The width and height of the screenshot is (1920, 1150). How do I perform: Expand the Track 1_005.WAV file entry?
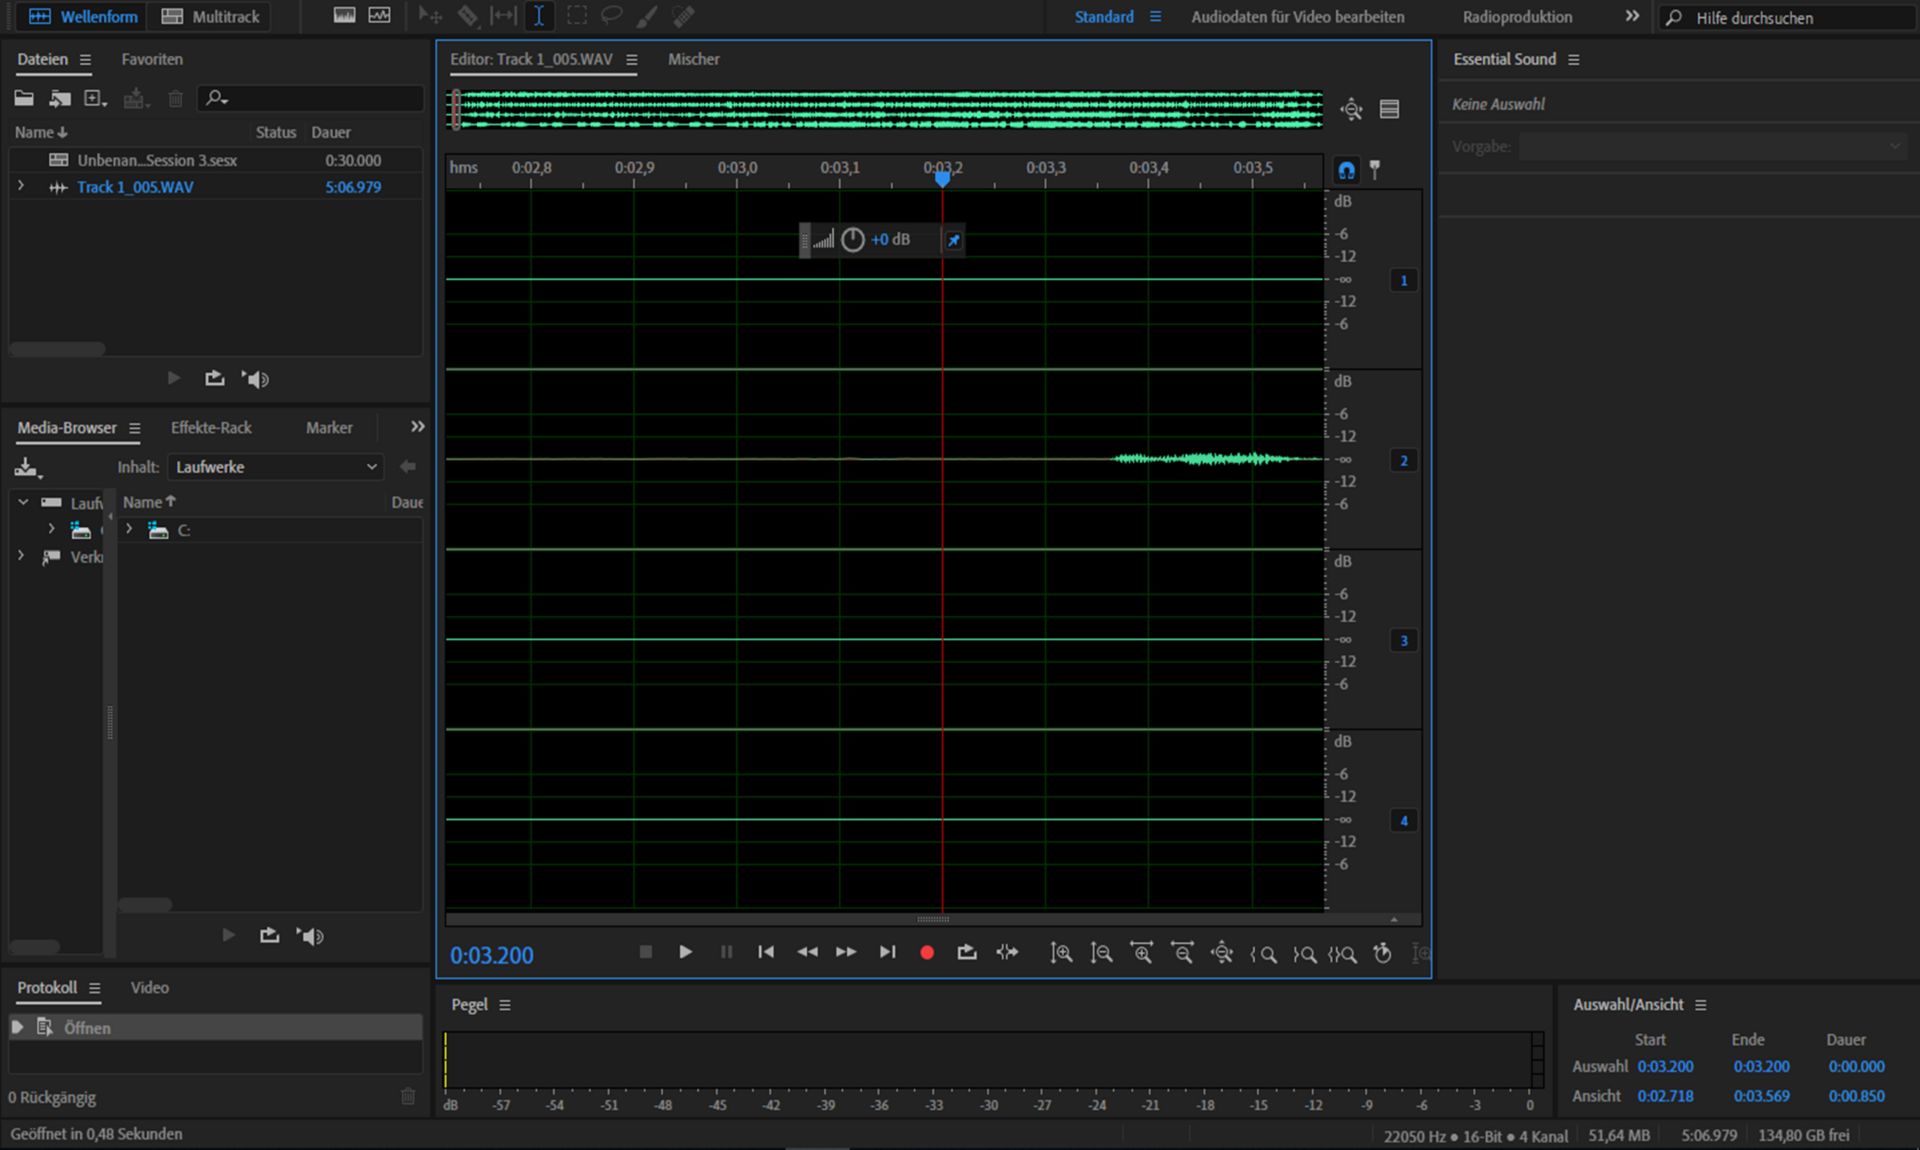click(x=20, y=187)
